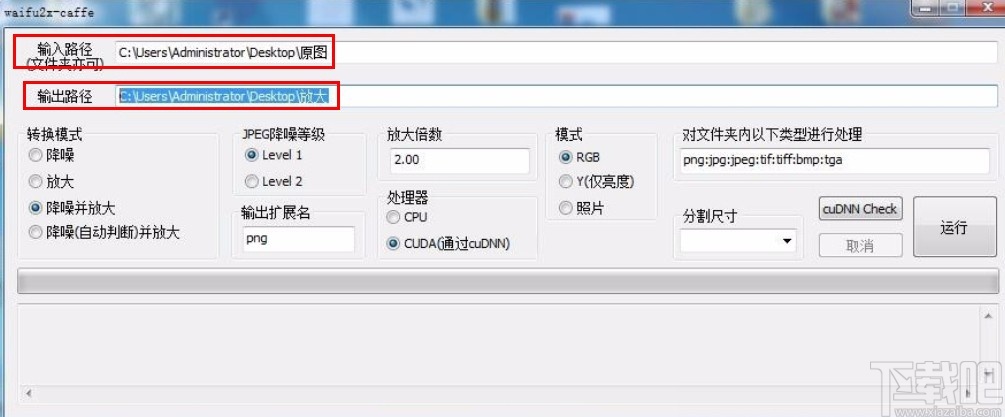Select Y(仅亮度) model mode

click(x=597, y=182)
